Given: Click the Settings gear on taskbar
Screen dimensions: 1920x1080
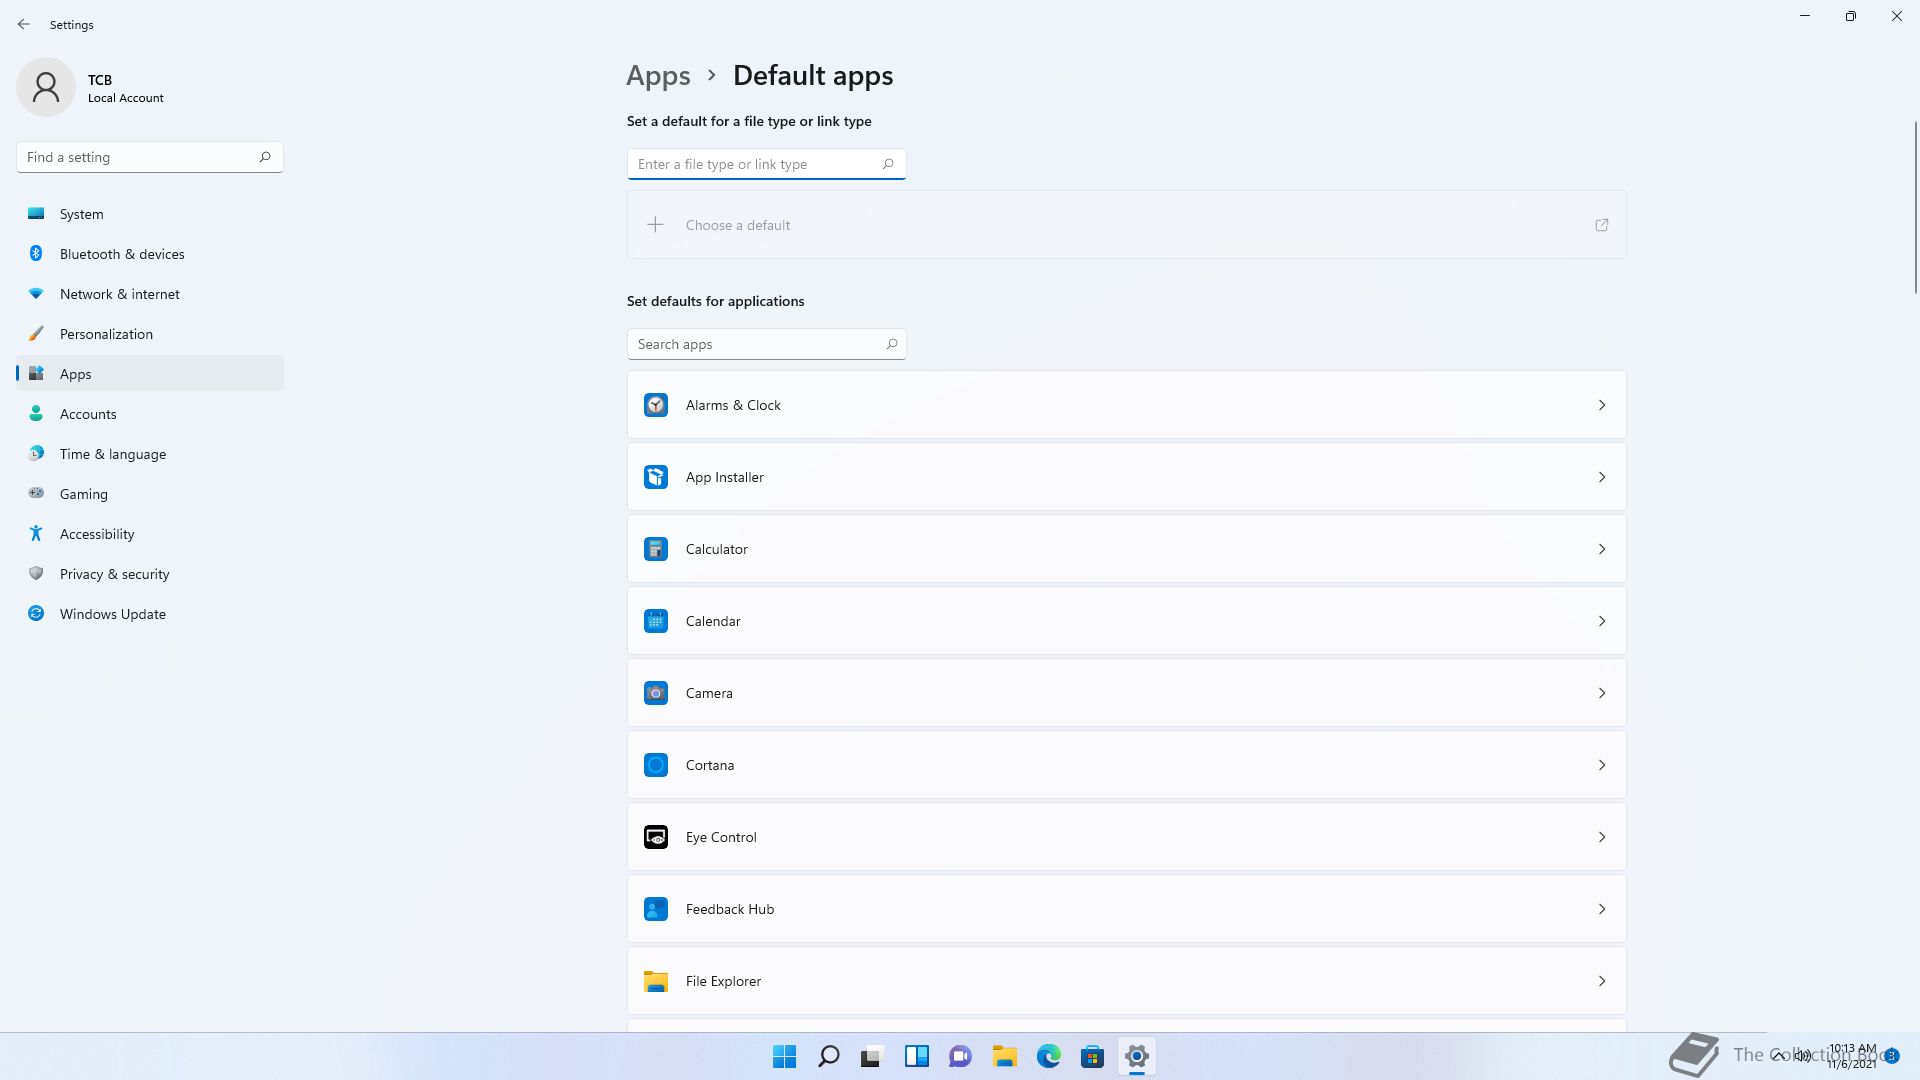Looking at the screenshot, I should [1137, 1056].
